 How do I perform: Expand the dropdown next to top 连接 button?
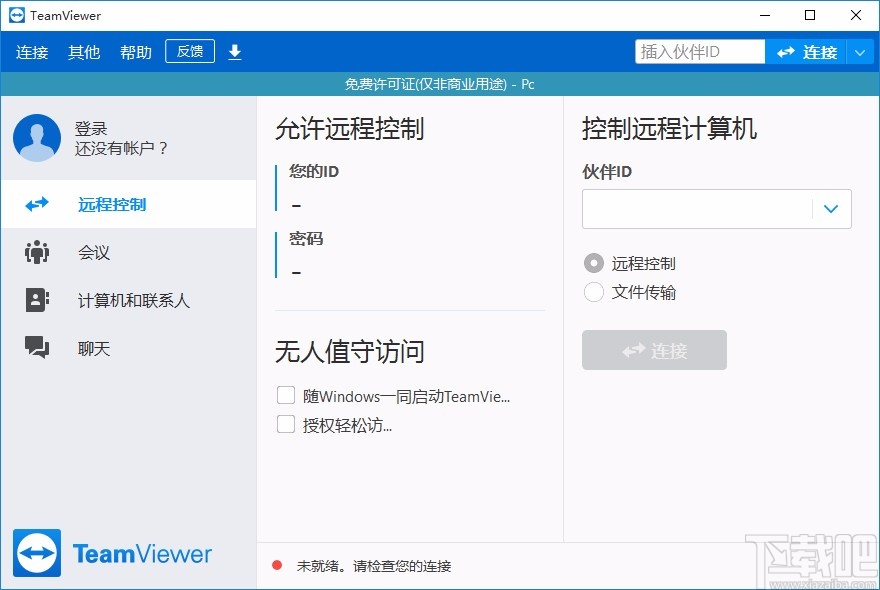pyautogui.click(x=862, y=51)
